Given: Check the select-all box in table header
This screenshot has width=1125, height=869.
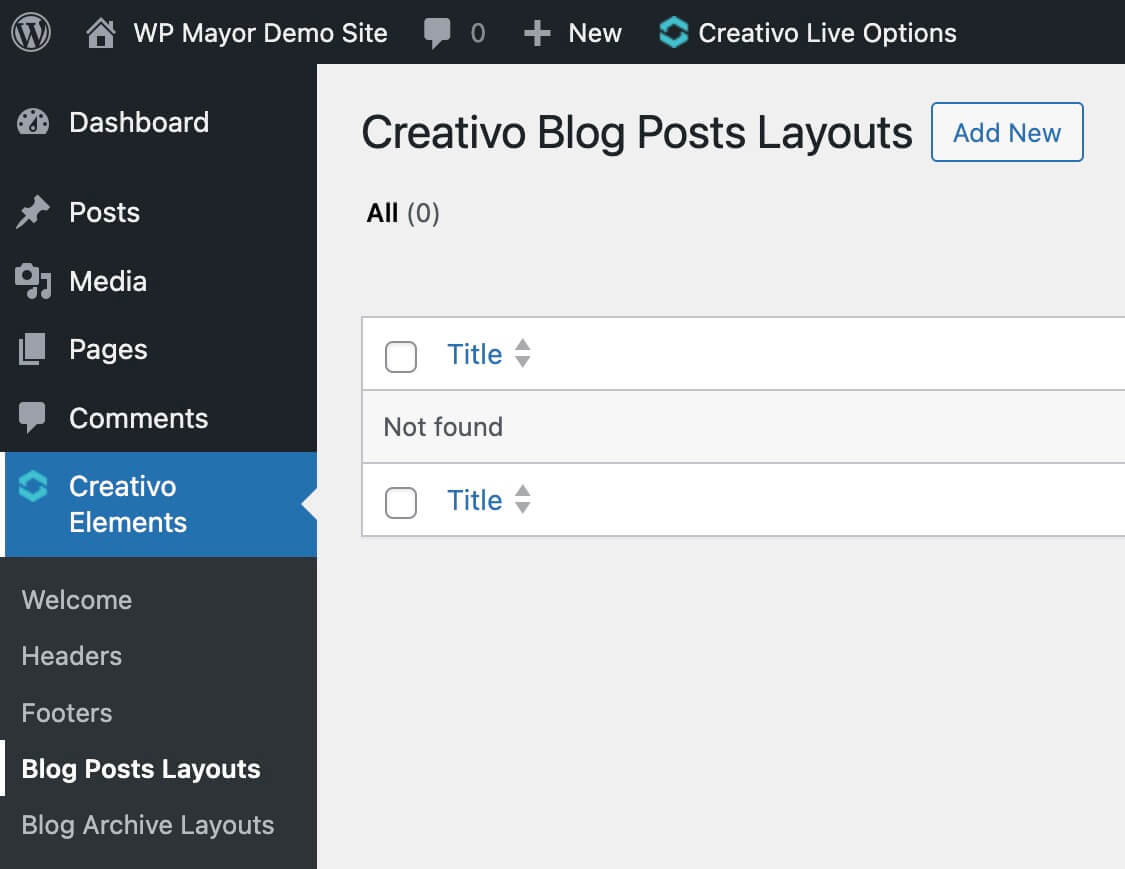Looking at the screenshot, I should [401, 356].
